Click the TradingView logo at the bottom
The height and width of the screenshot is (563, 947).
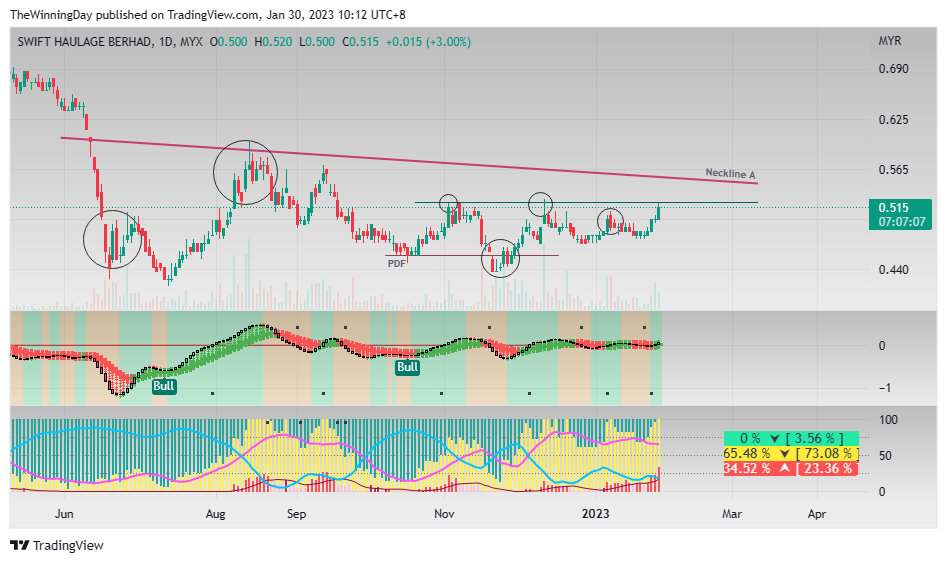pyautogui.click(x=57, y=545)
